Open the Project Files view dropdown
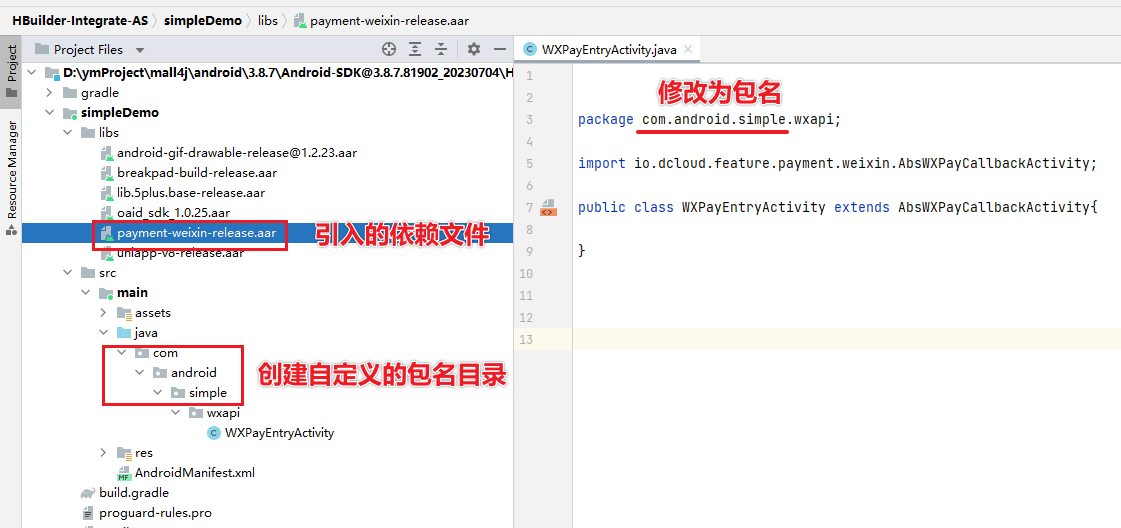 [x=139, y=50]
